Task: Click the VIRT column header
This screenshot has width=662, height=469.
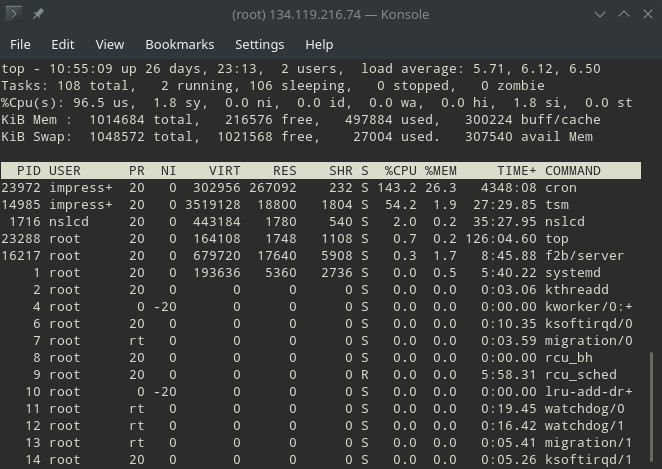Action: coord(224,171)
